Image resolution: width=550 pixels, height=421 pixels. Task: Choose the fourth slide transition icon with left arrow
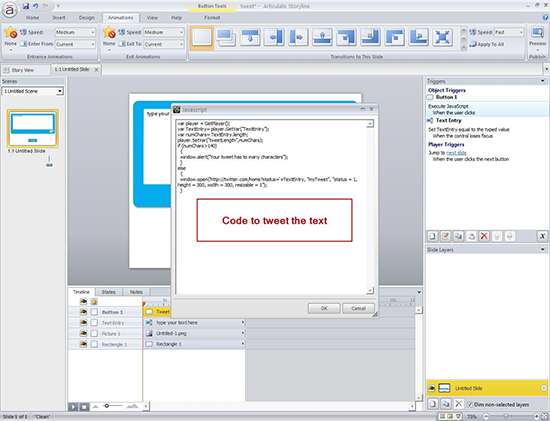[274, 37]
